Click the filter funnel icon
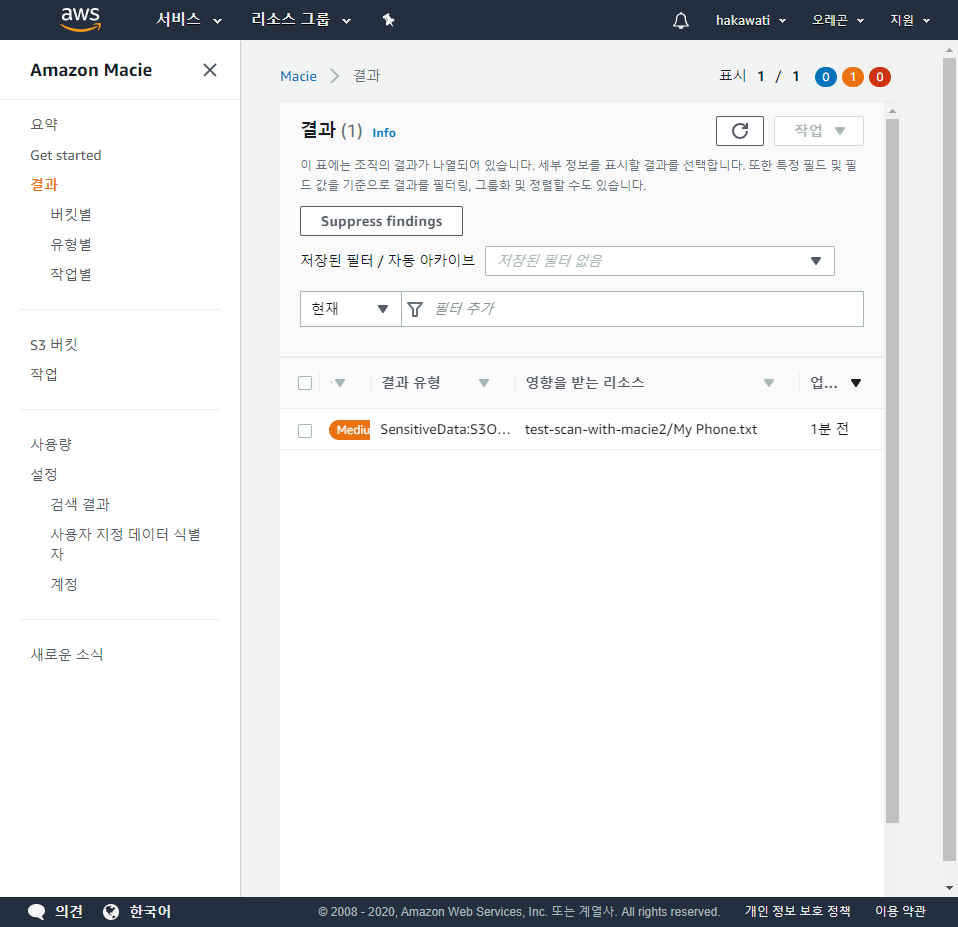The height and width of the screenshot is (927, 958). click(415, 309)
